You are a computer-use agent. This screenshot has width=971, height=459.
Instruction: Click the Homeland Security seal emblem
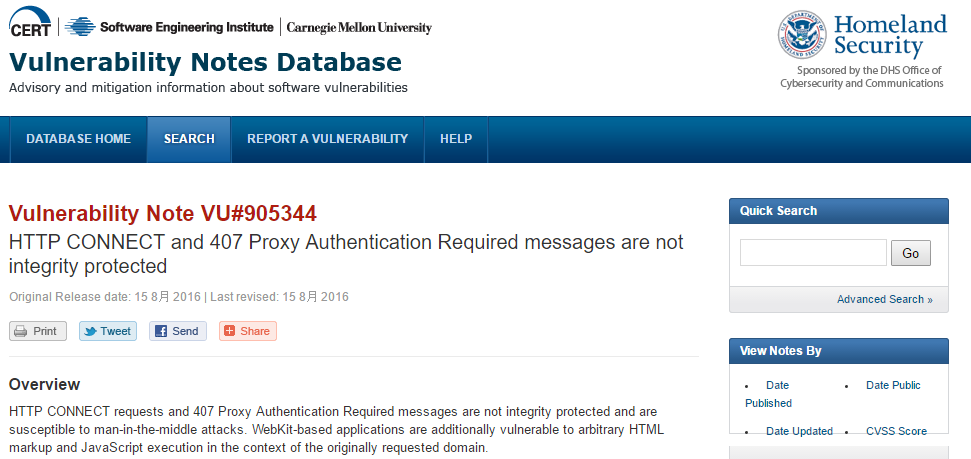pyautogui.click(x=802, y=35)
